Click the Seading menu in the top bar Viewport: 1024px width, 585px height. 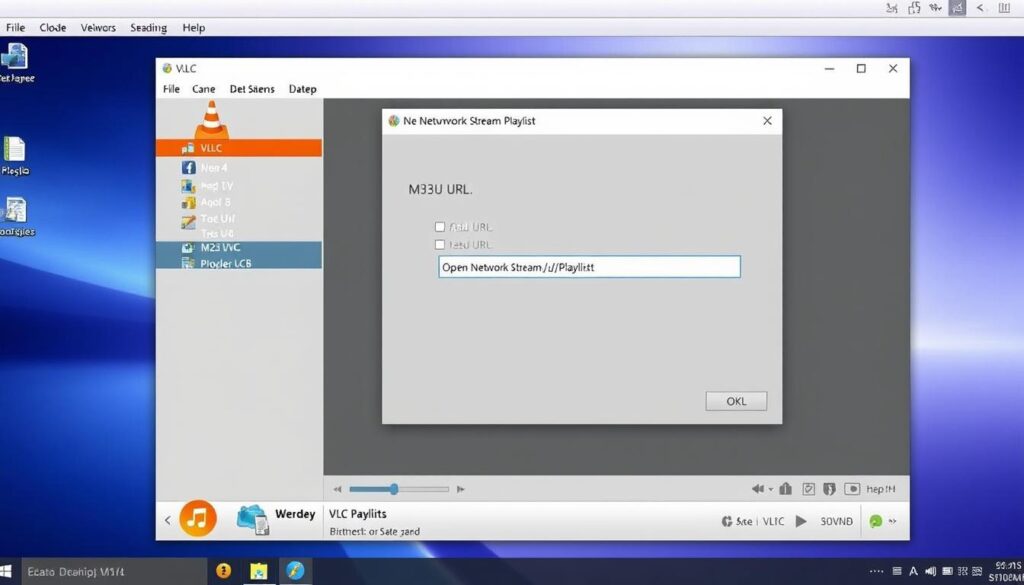point(148,27)
